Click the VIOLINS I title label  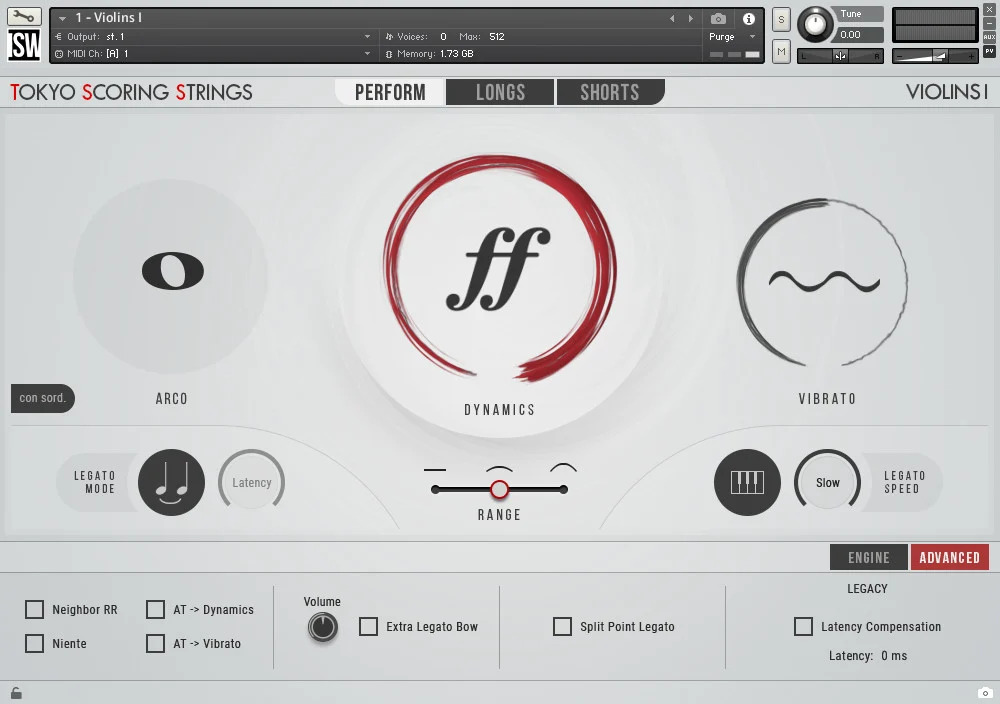946,92
